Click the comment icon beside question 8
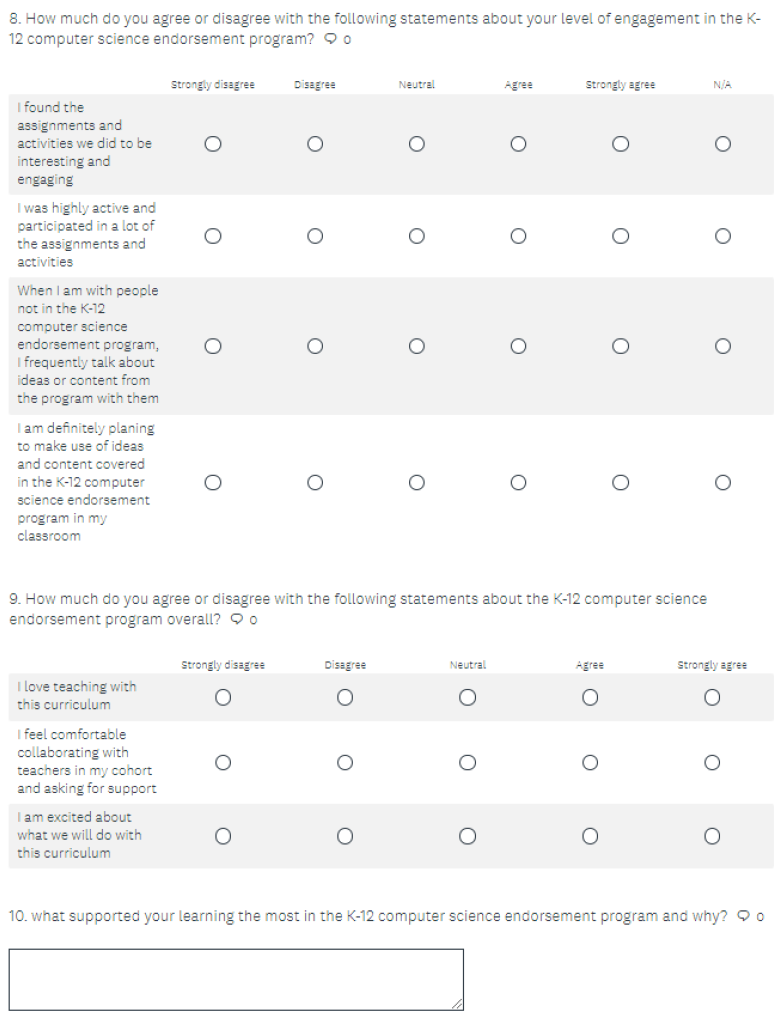 [330, 39]
